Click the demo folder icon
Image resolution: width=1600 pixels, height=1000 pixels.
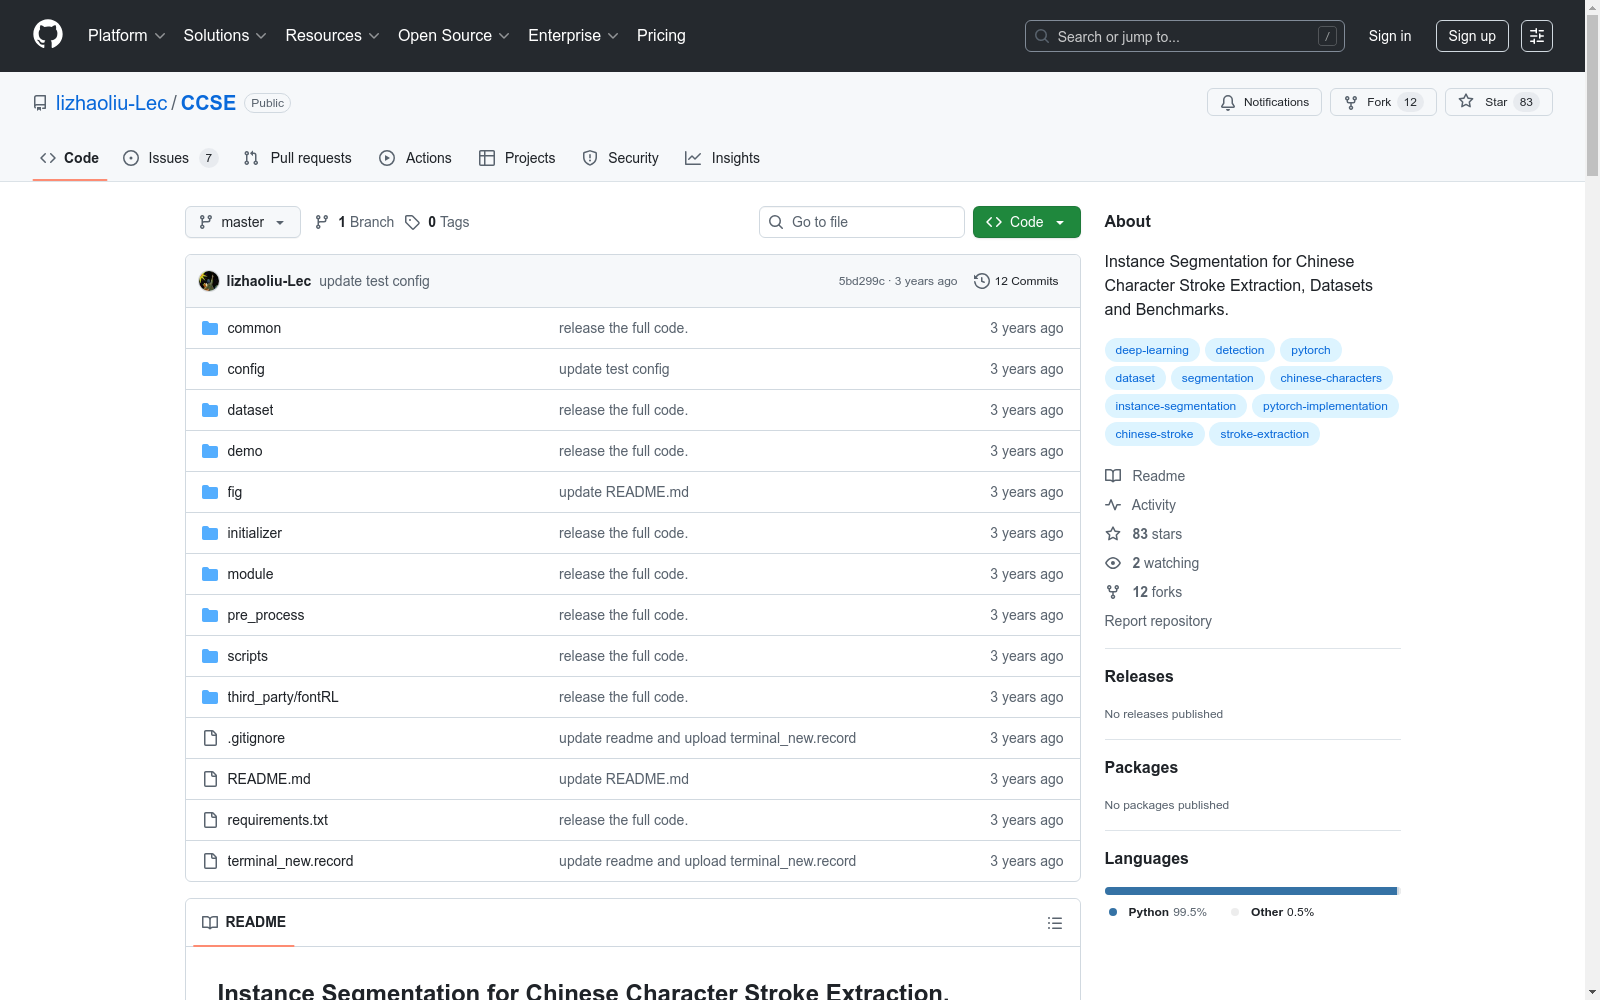click(x=210, y=451)
